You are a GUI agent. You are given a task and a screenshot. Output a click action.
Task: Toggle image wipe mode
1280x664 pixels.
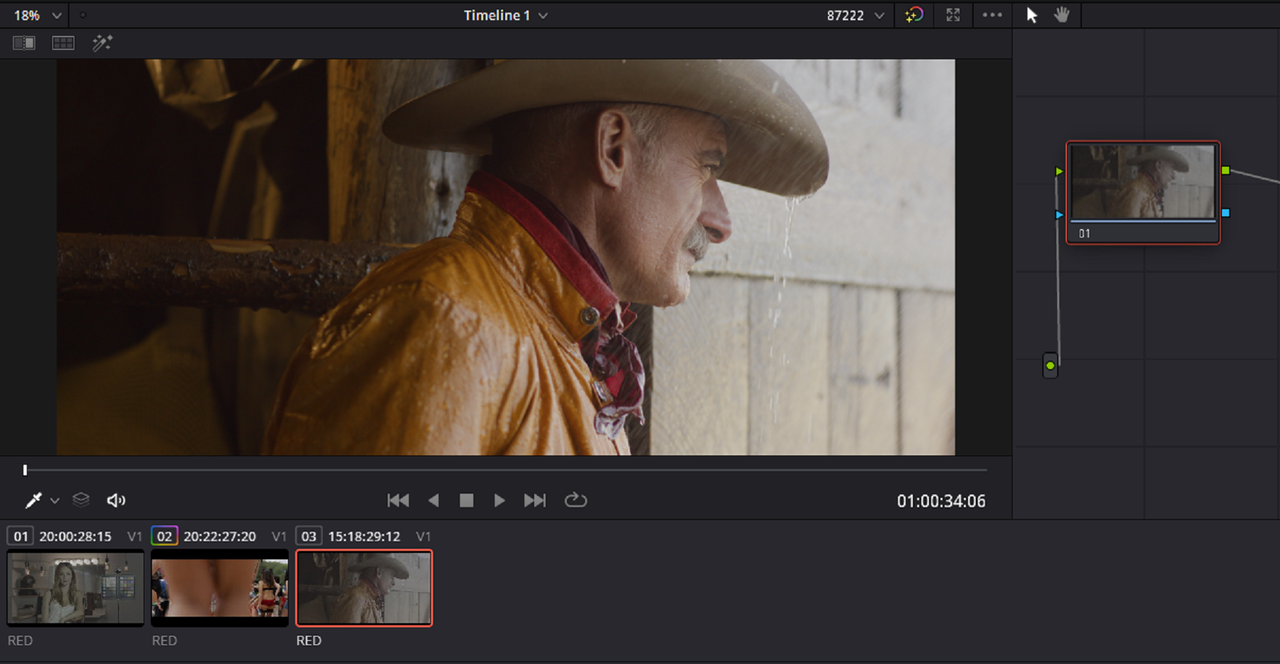point(24,43)
